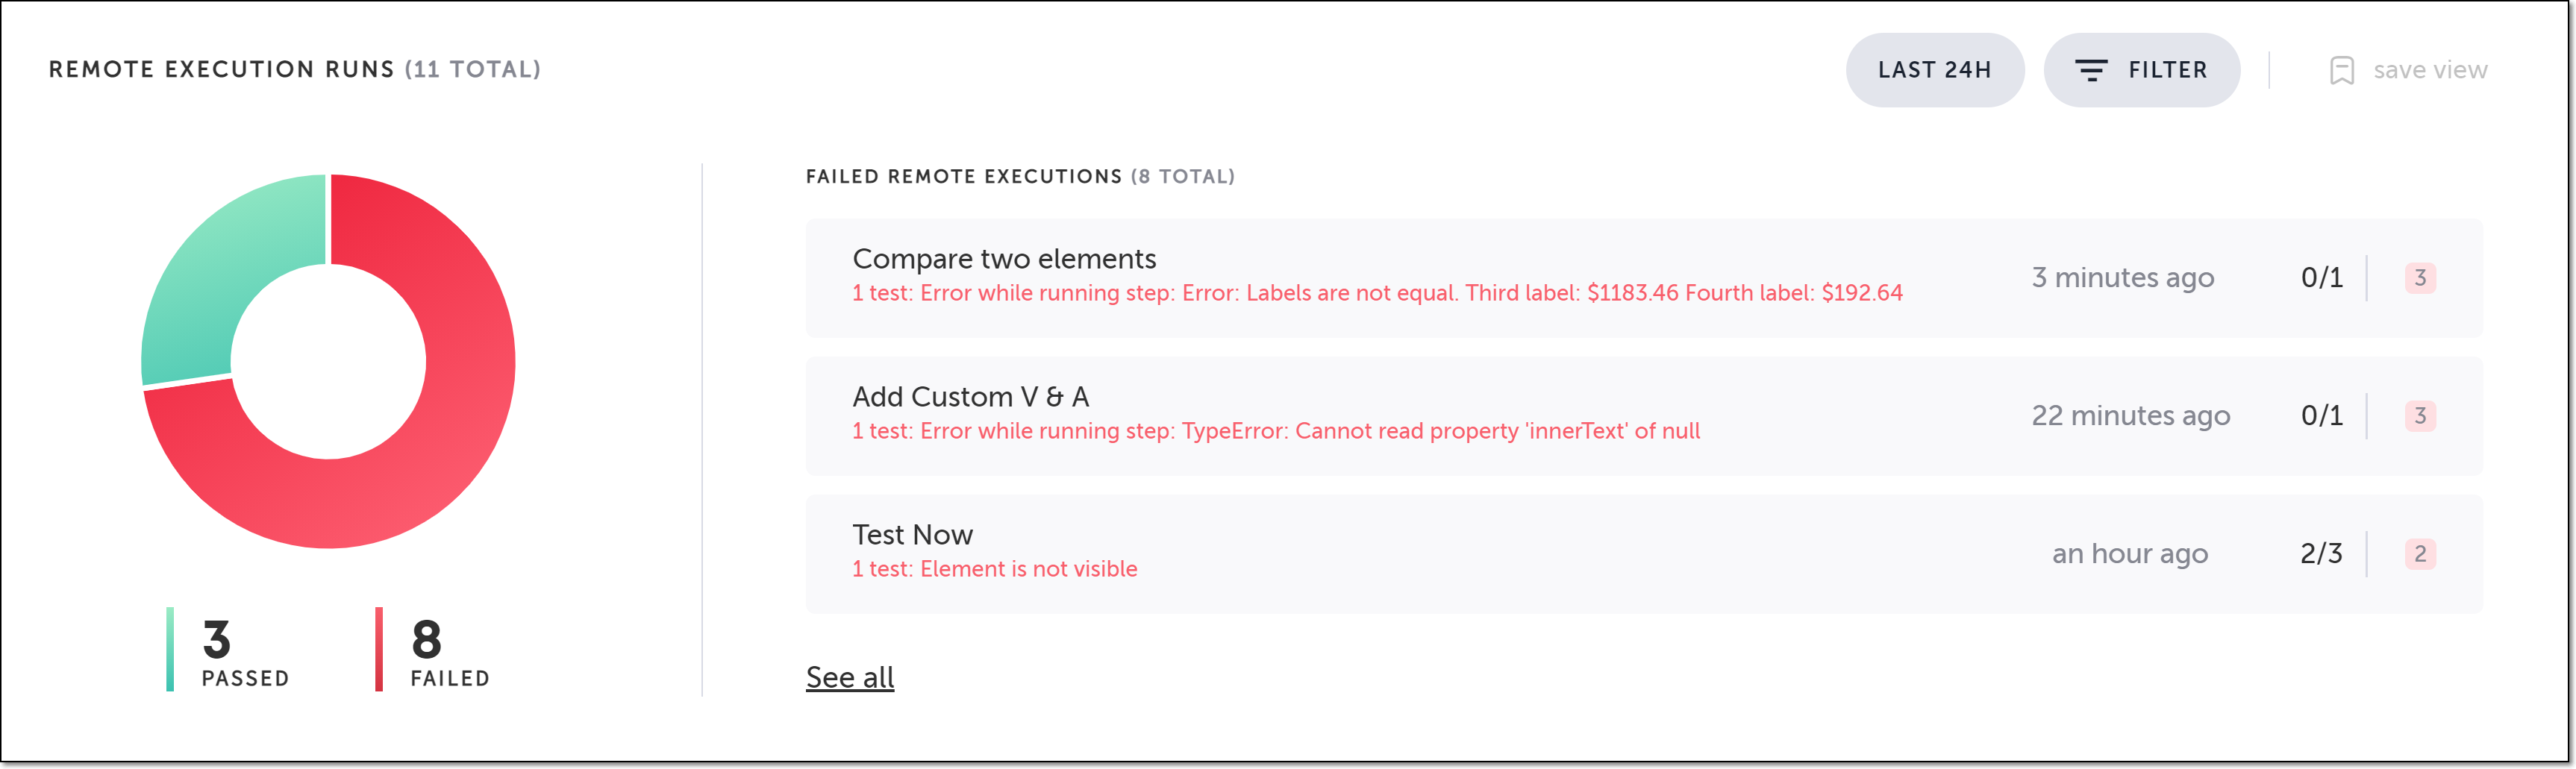This screenshot has width=2576, height=769.
Task: Click the save view bookmark icon
Action: pos(2341,70)
